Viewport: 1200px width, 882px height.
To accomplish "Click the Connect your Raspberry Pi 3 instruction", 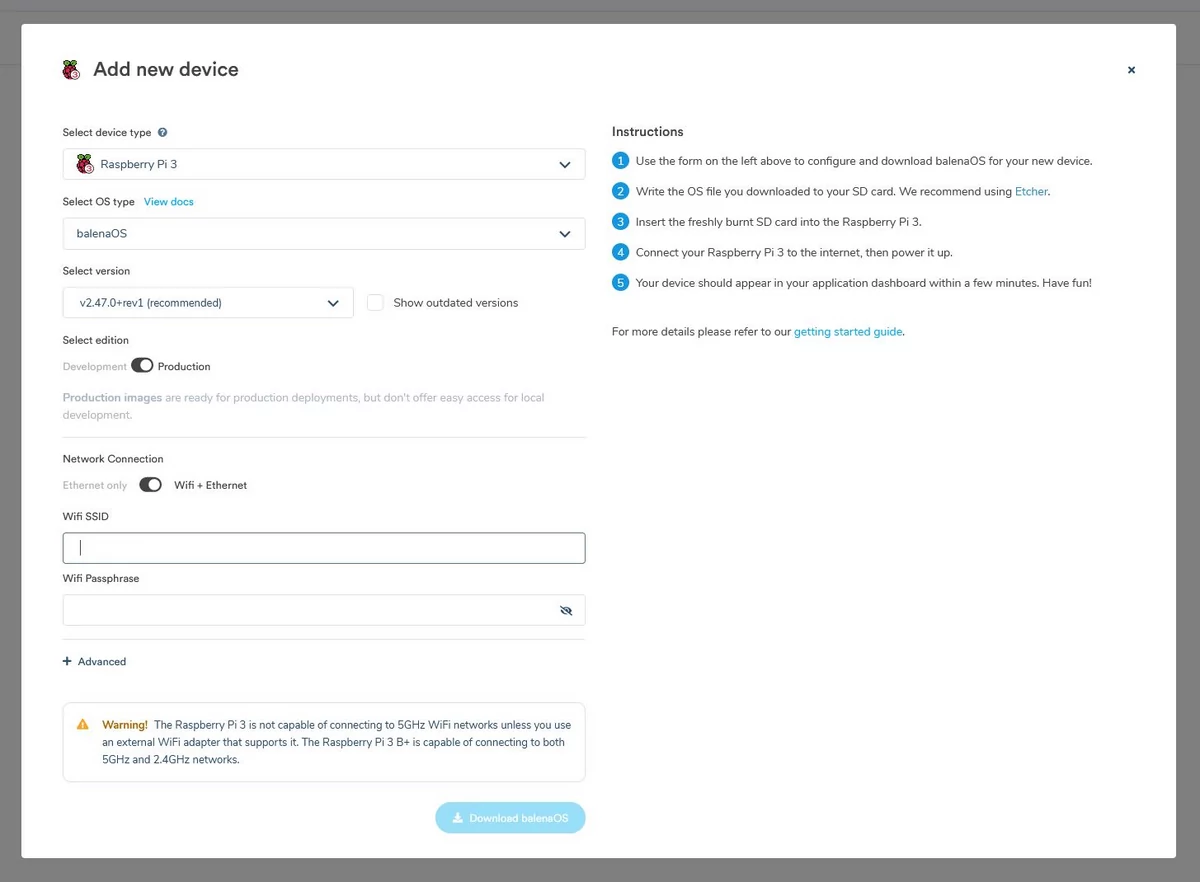I will (x=794, y=253).
